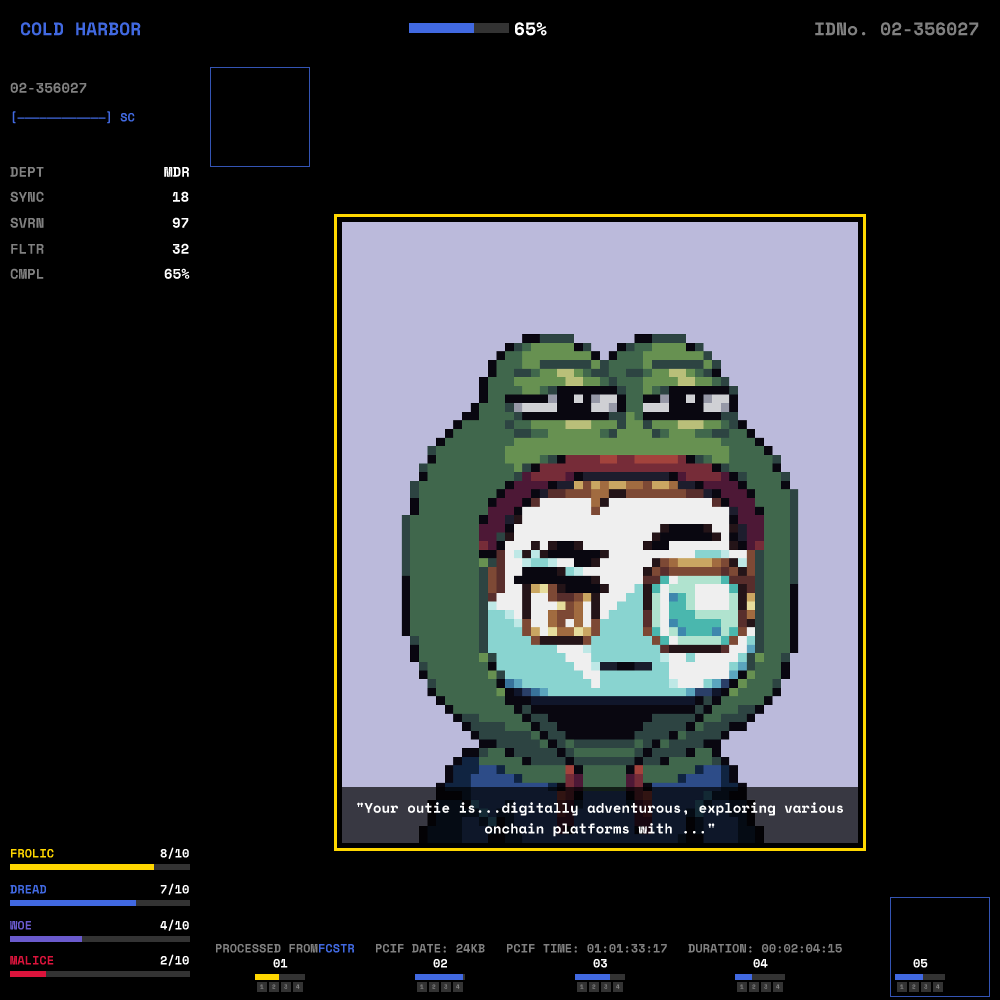Click box 1 under bin 01
The height and width of the screenshot is (1000, 1000).
261,987
